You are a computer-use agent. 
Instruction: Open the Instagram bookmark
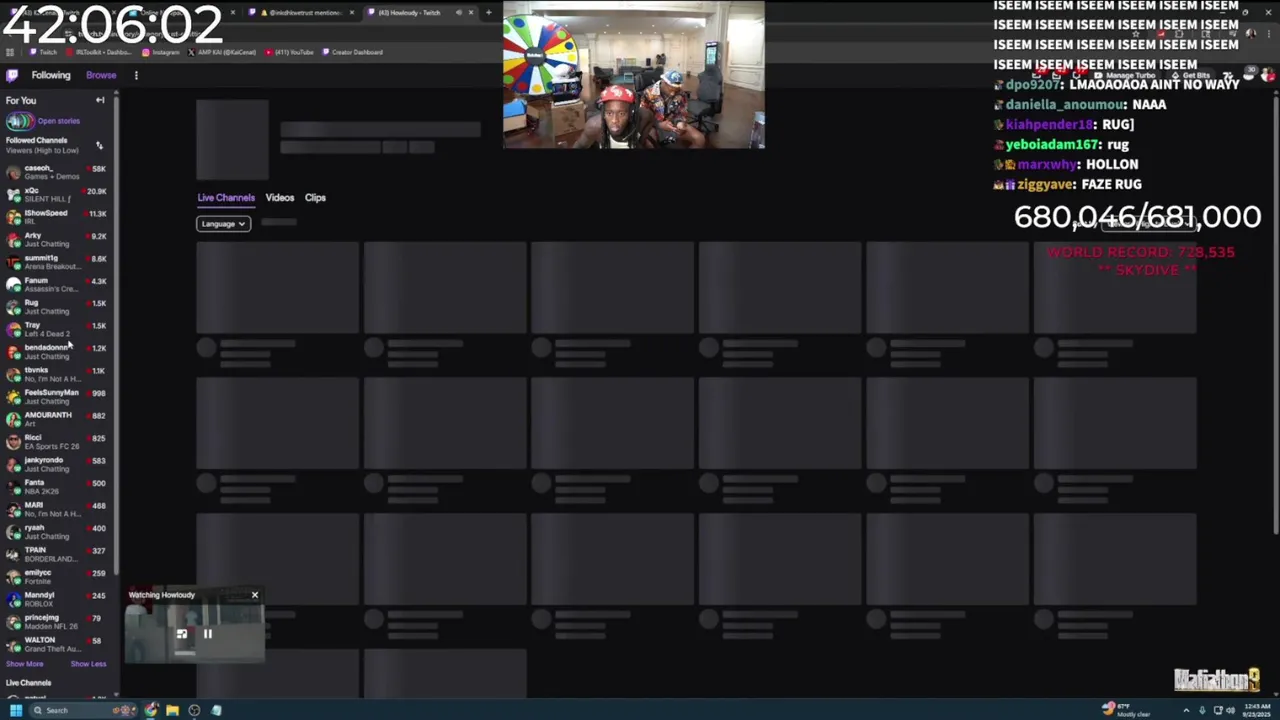pos(161,52)
